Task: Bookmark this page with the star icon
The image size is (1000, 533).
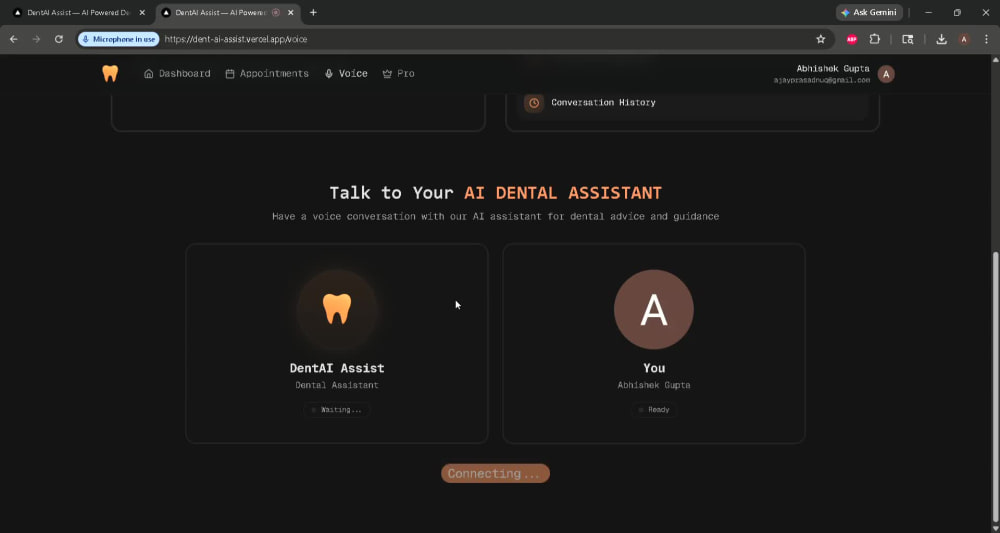Action: (821, 39)
